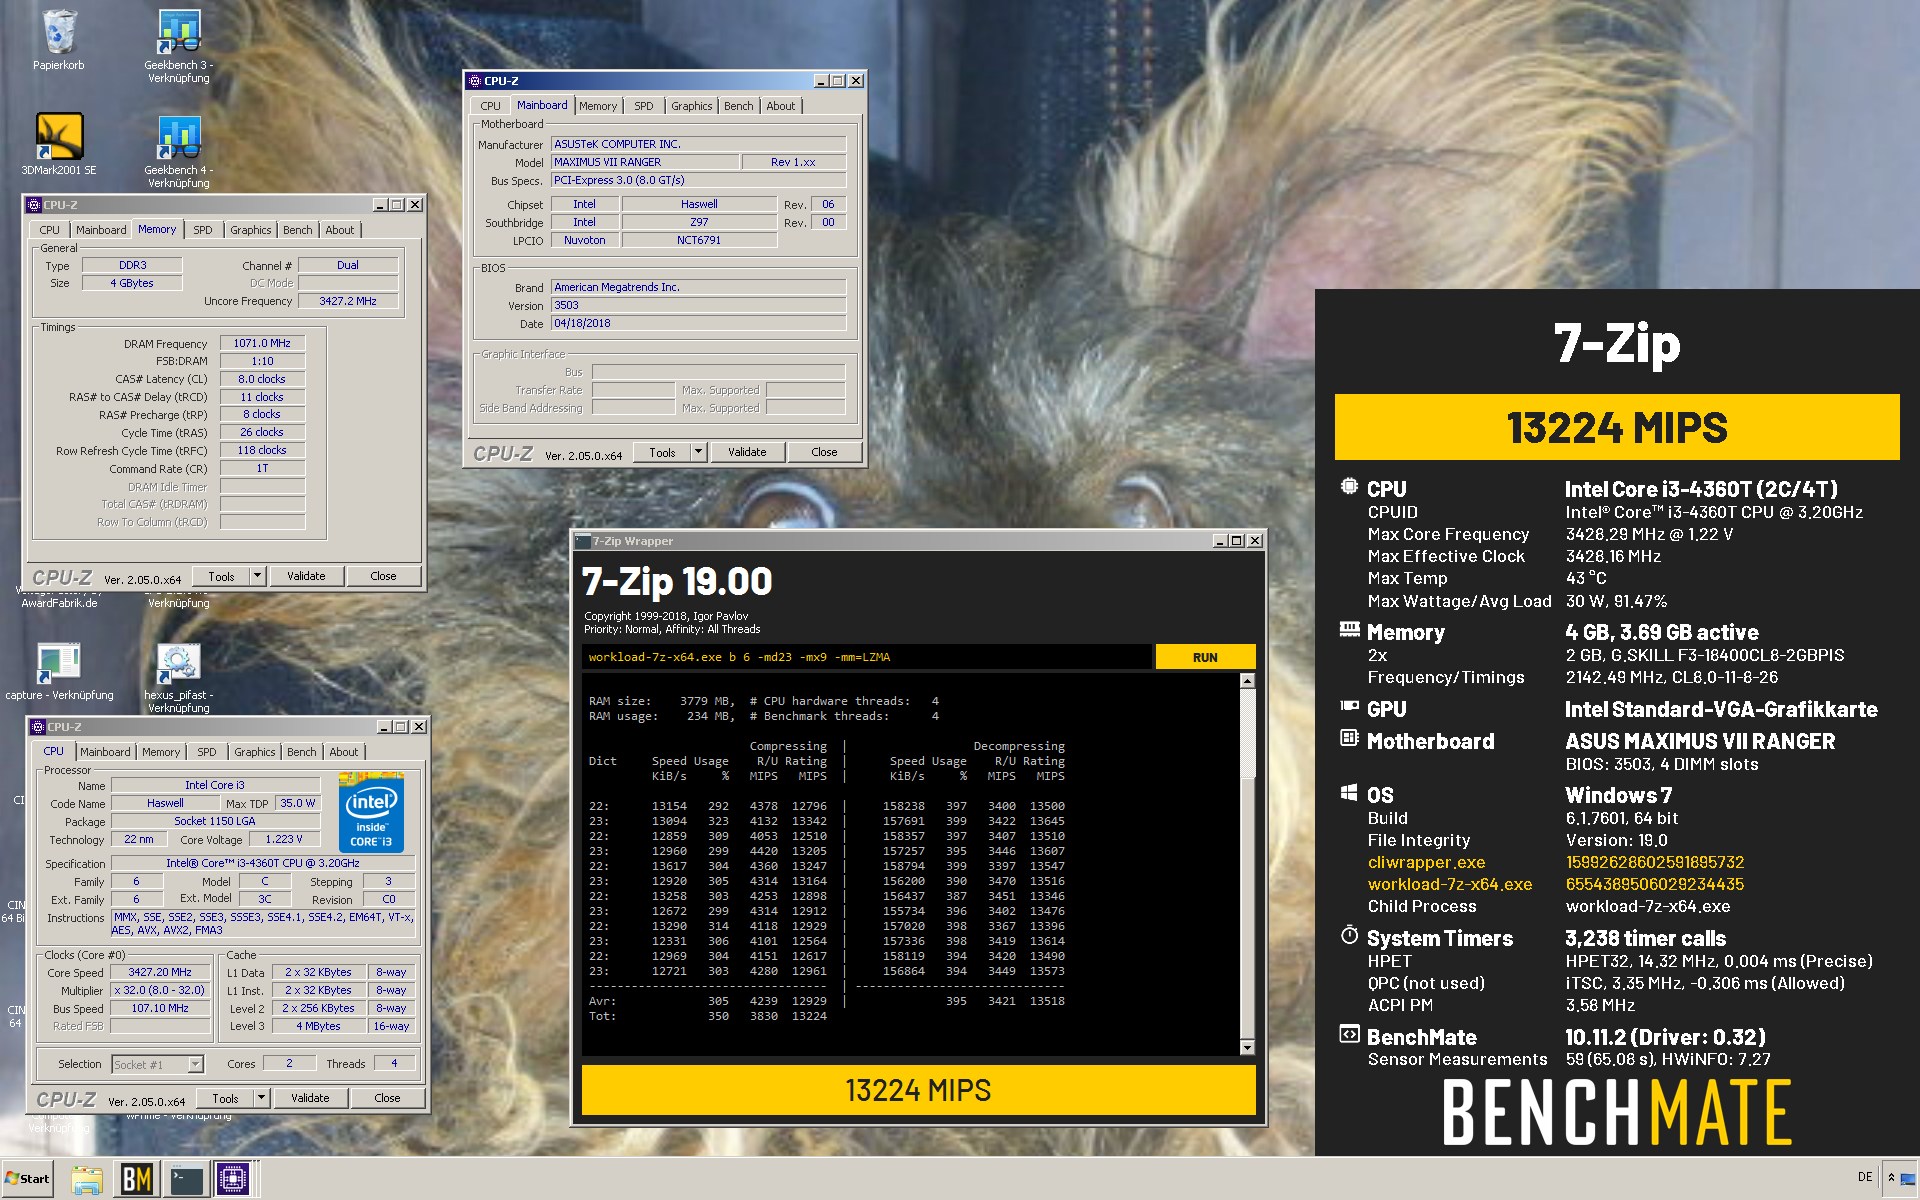Click the Core Speed 3427.20 MHz value
Viewport: 1920px width, 1200px height.
coord(160,972)
